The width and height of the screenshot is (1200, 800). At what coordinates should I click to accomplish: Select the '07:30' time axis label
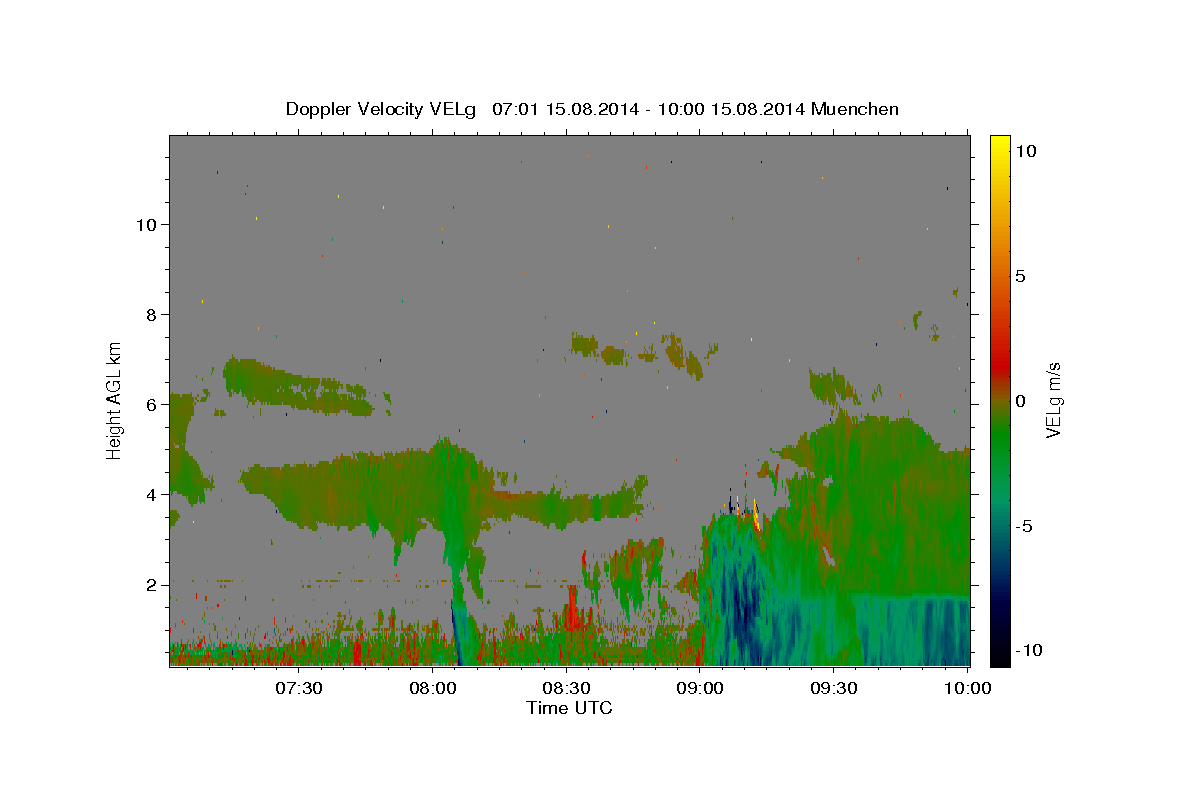tap(298, 688)
